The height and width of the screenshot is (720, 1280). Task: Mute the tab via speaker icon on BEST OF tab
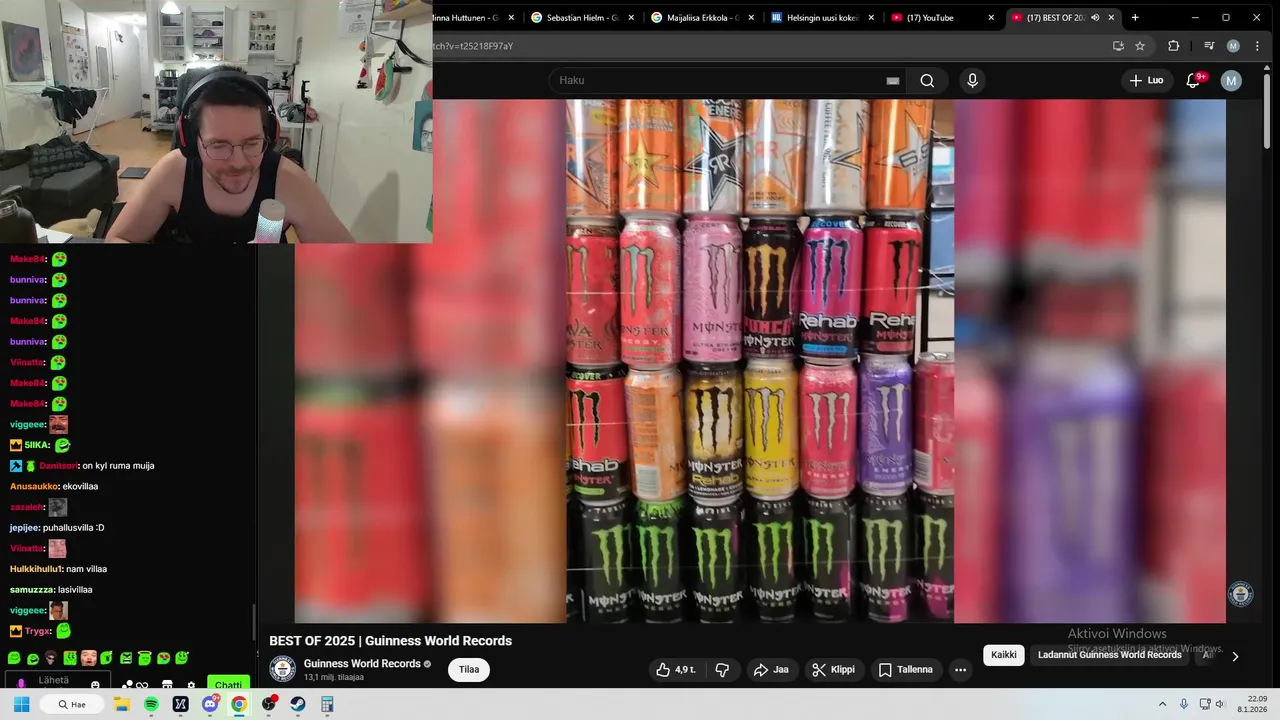tap(1095, 18)
